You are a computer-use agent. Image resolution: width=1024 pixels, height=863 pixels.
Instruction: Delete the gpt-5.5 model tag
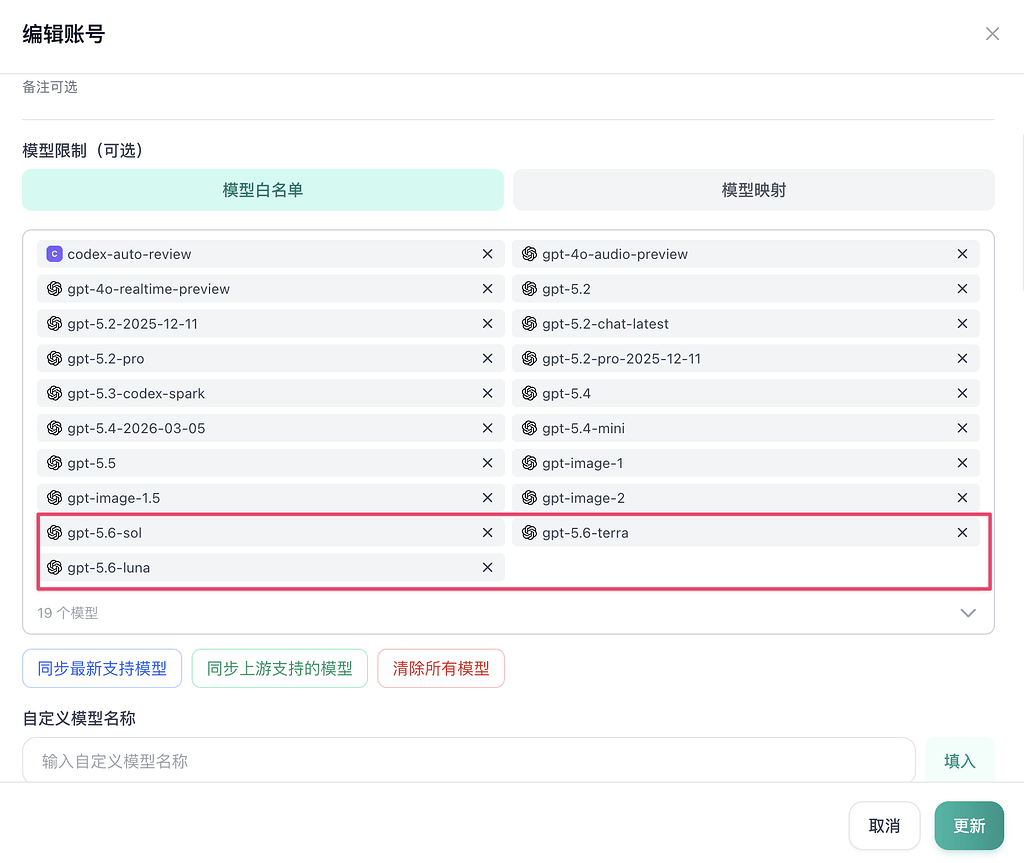point(487,463)
